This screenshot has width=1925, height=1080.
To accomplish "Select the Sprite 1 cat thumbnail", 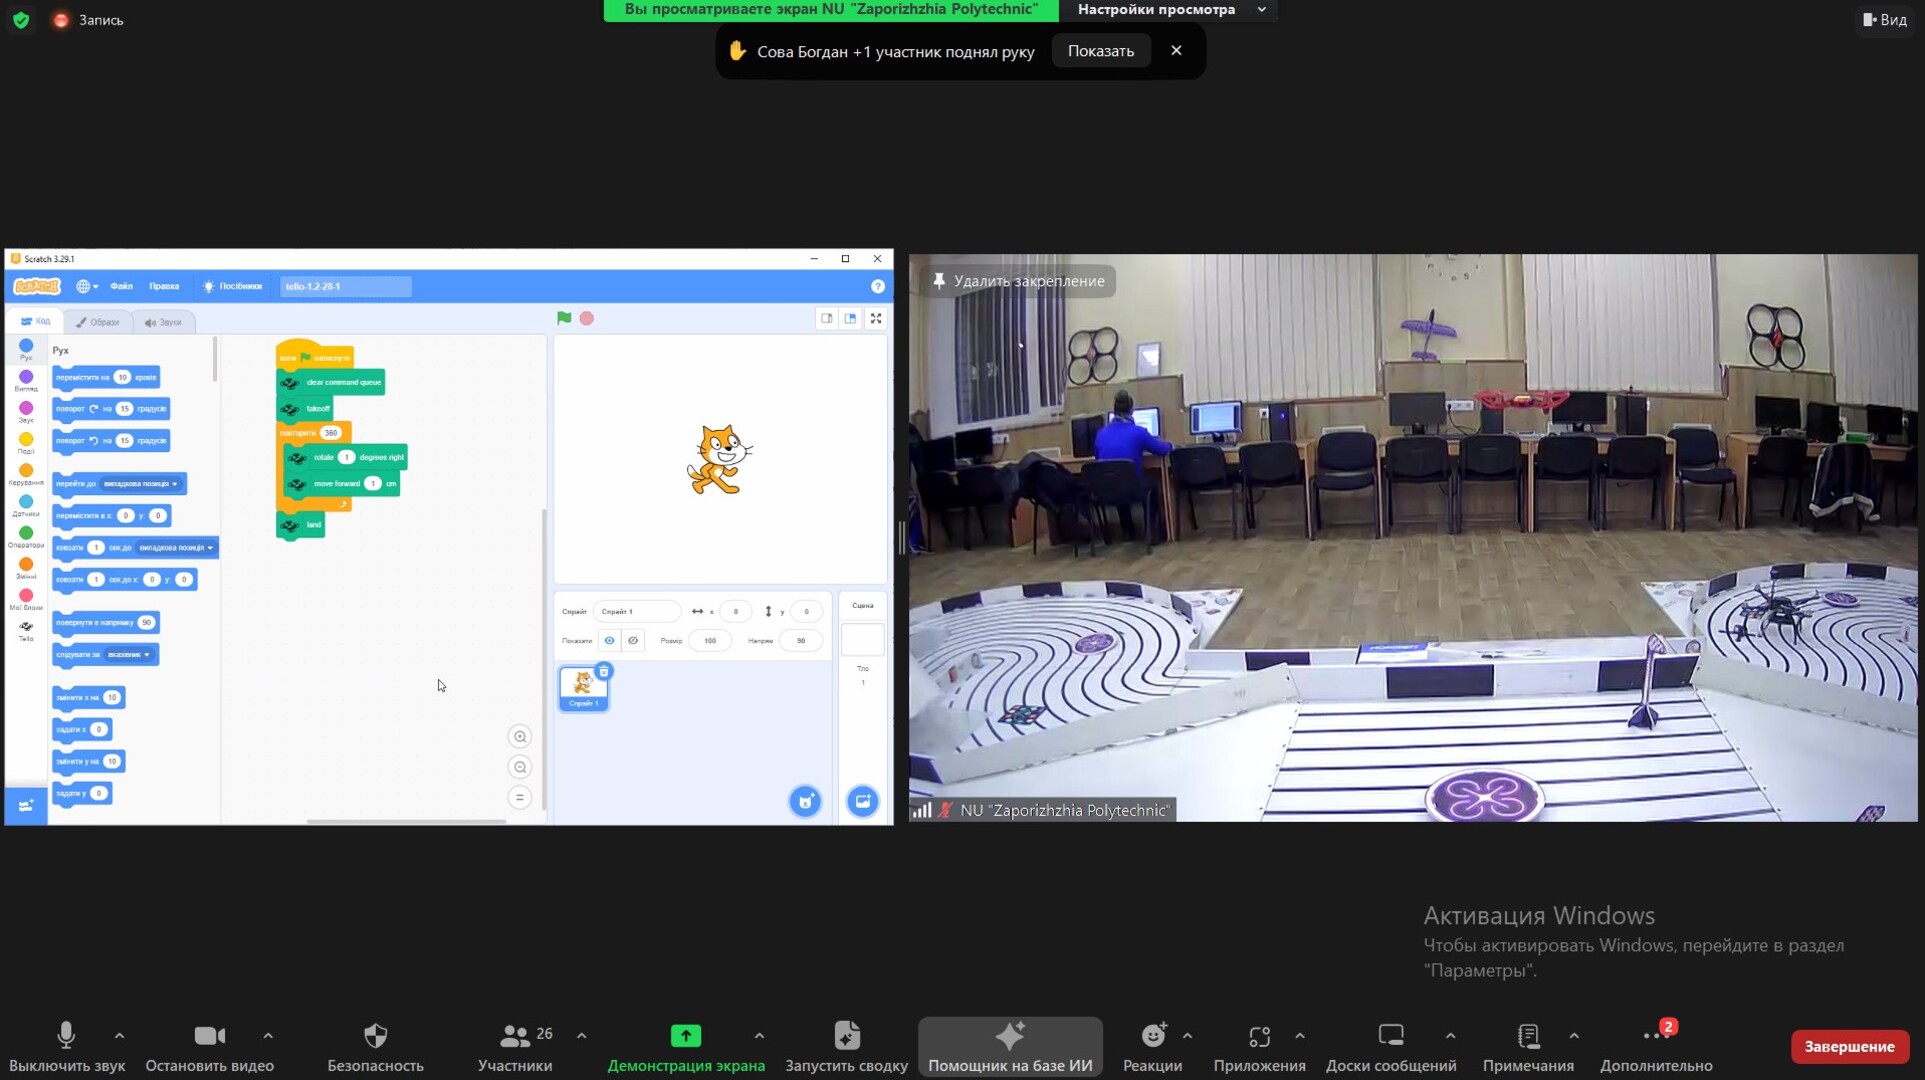I will 583,688.
